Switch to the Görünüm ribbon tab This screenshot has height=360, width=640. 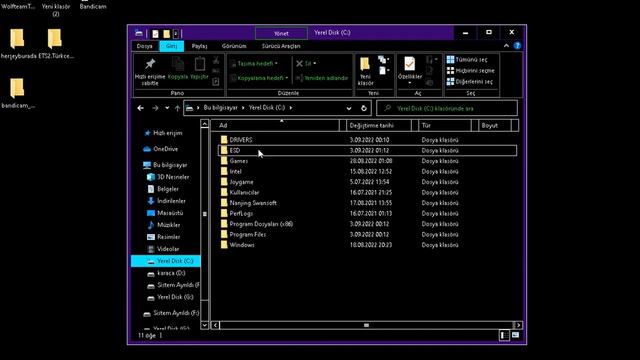234,46
